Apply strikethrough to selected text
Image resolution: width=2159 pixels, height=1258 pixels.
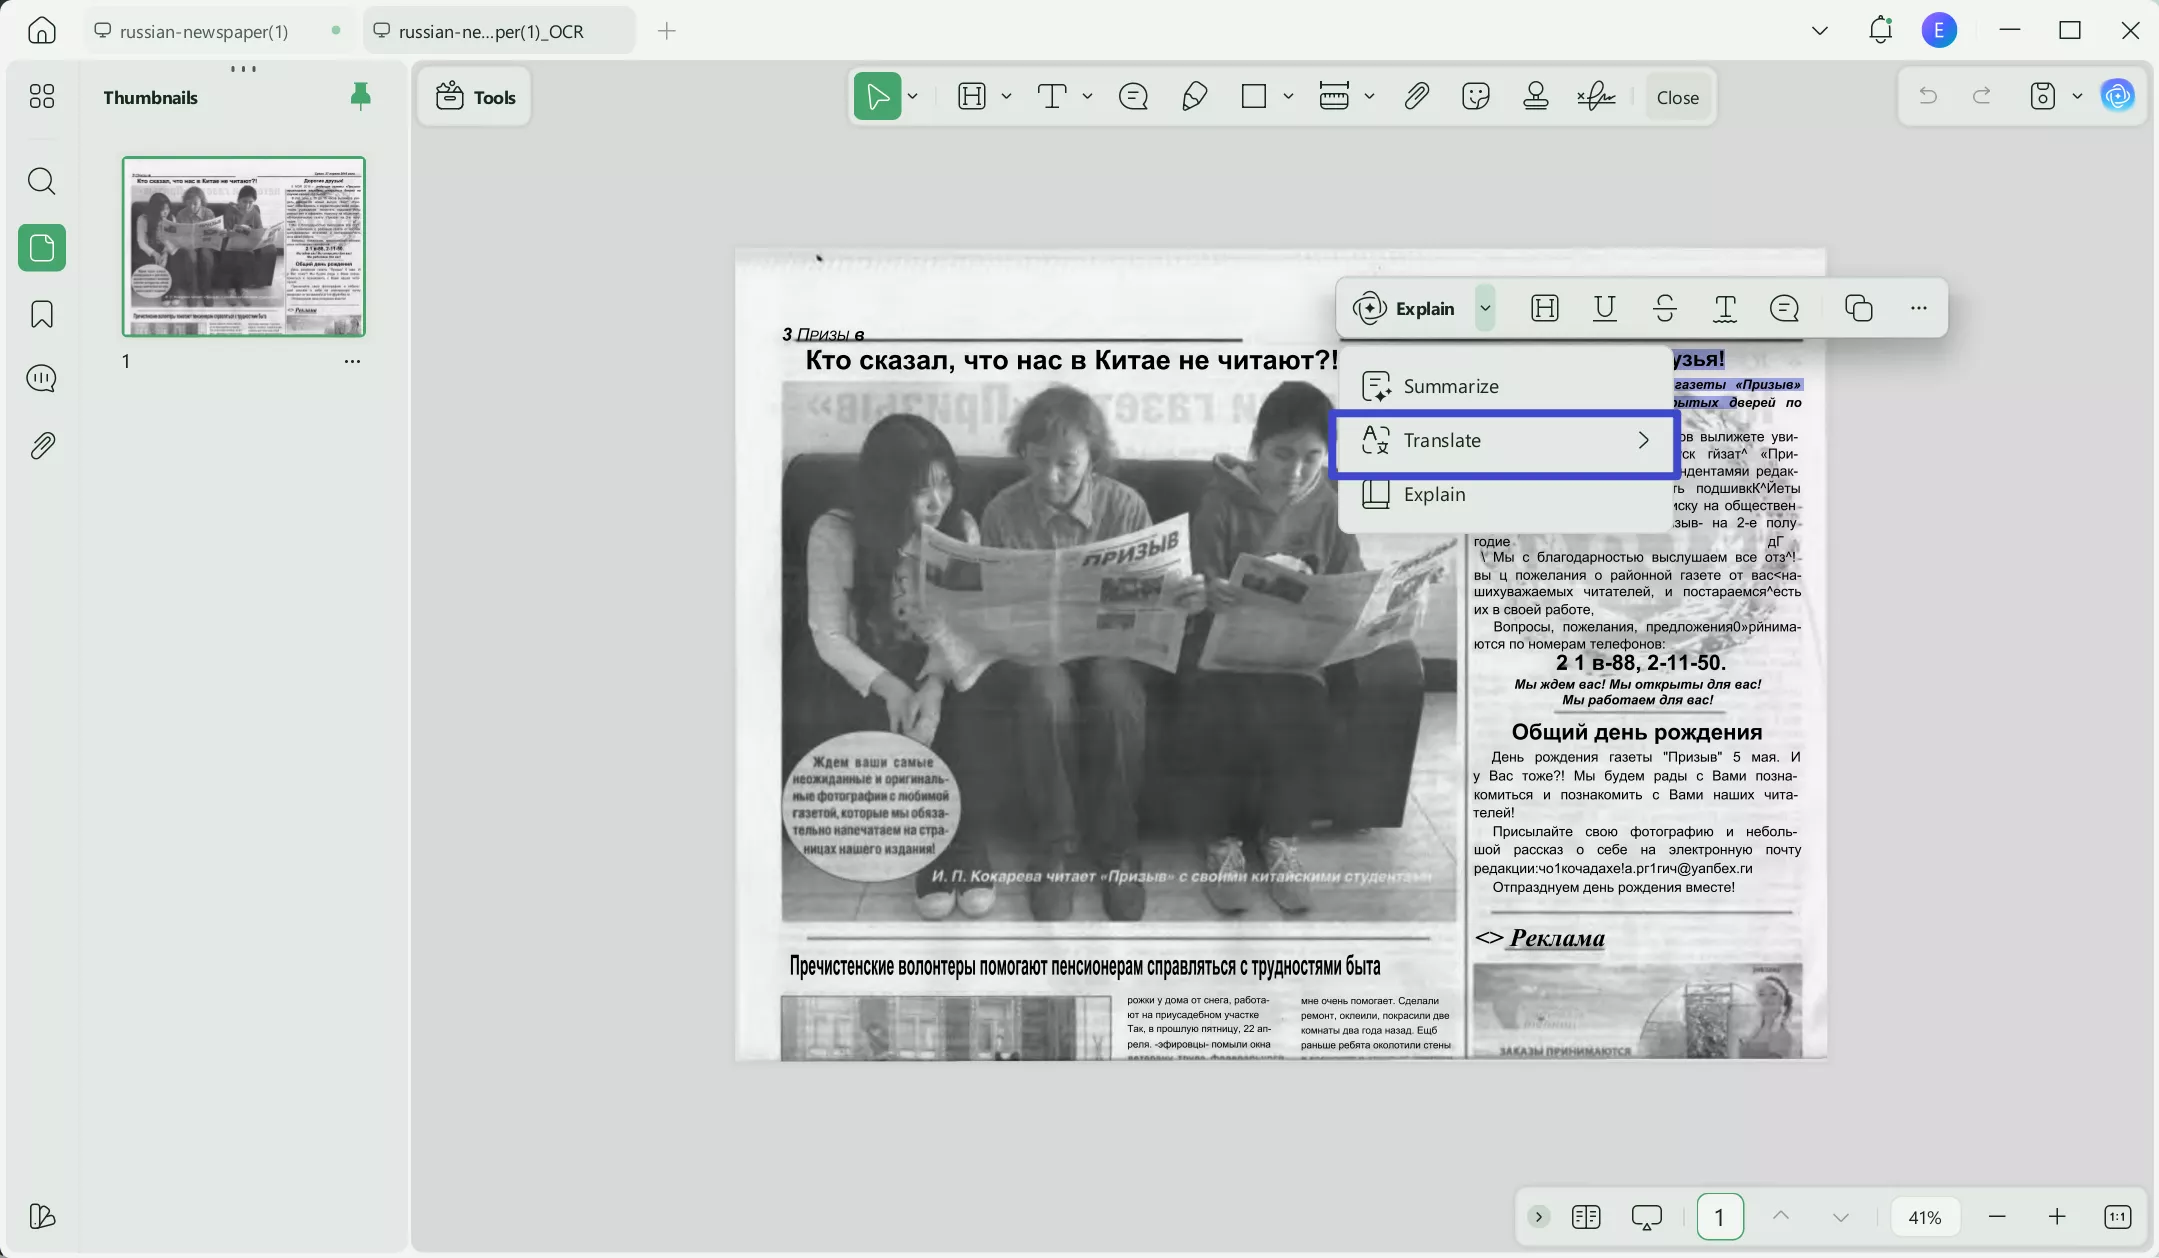[1664, 308]
